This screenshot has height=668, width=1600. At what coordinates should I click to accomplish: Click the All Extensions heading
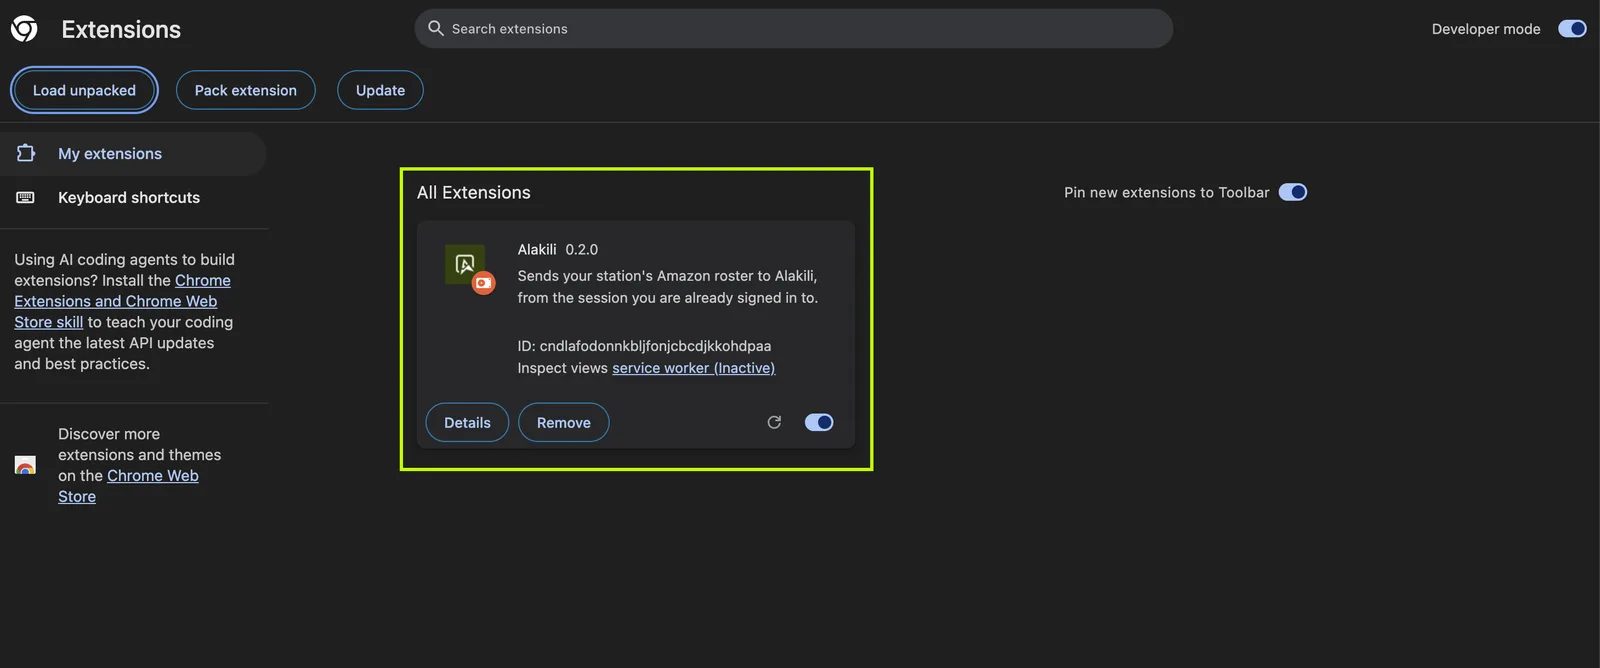(x=474, y=192)
